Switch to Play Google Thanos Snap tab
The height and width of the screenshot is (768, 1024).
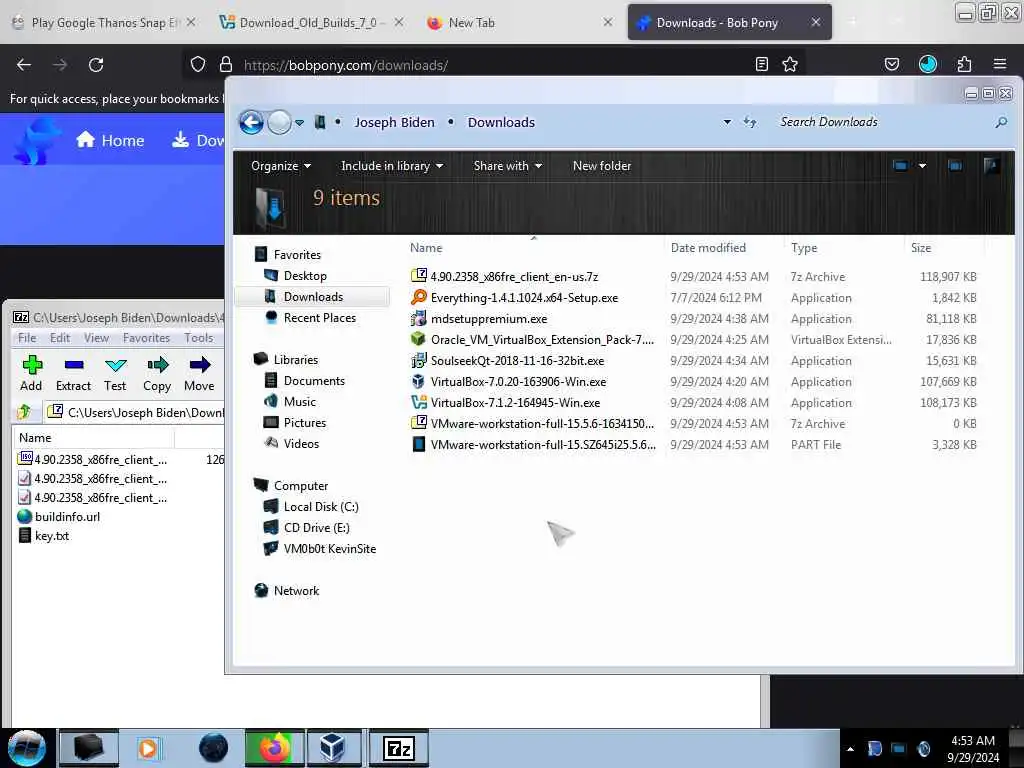pos(104,22)
